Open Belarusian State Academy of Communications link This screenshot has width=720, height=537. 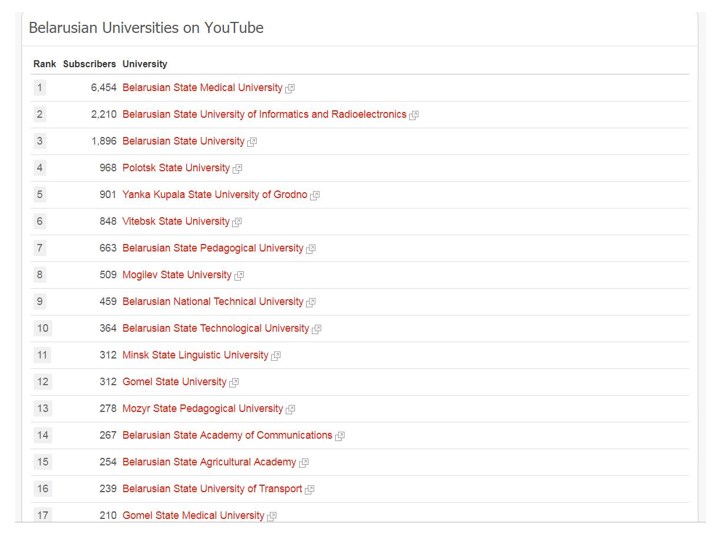coord(227,435)
